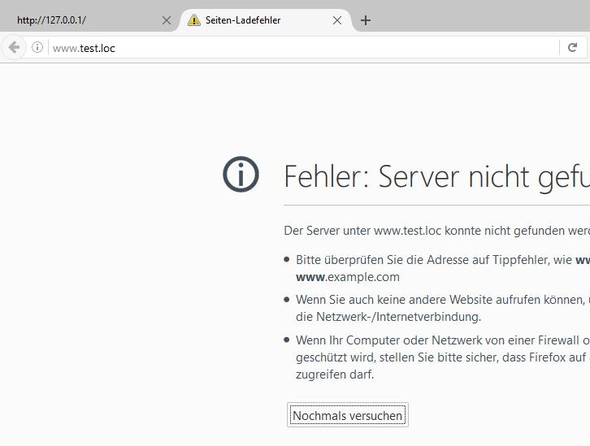Click the 'zugreifen darf.' text line
This screenshot has width=590, height=446.
pyautogui.click(x=335, y=374)
